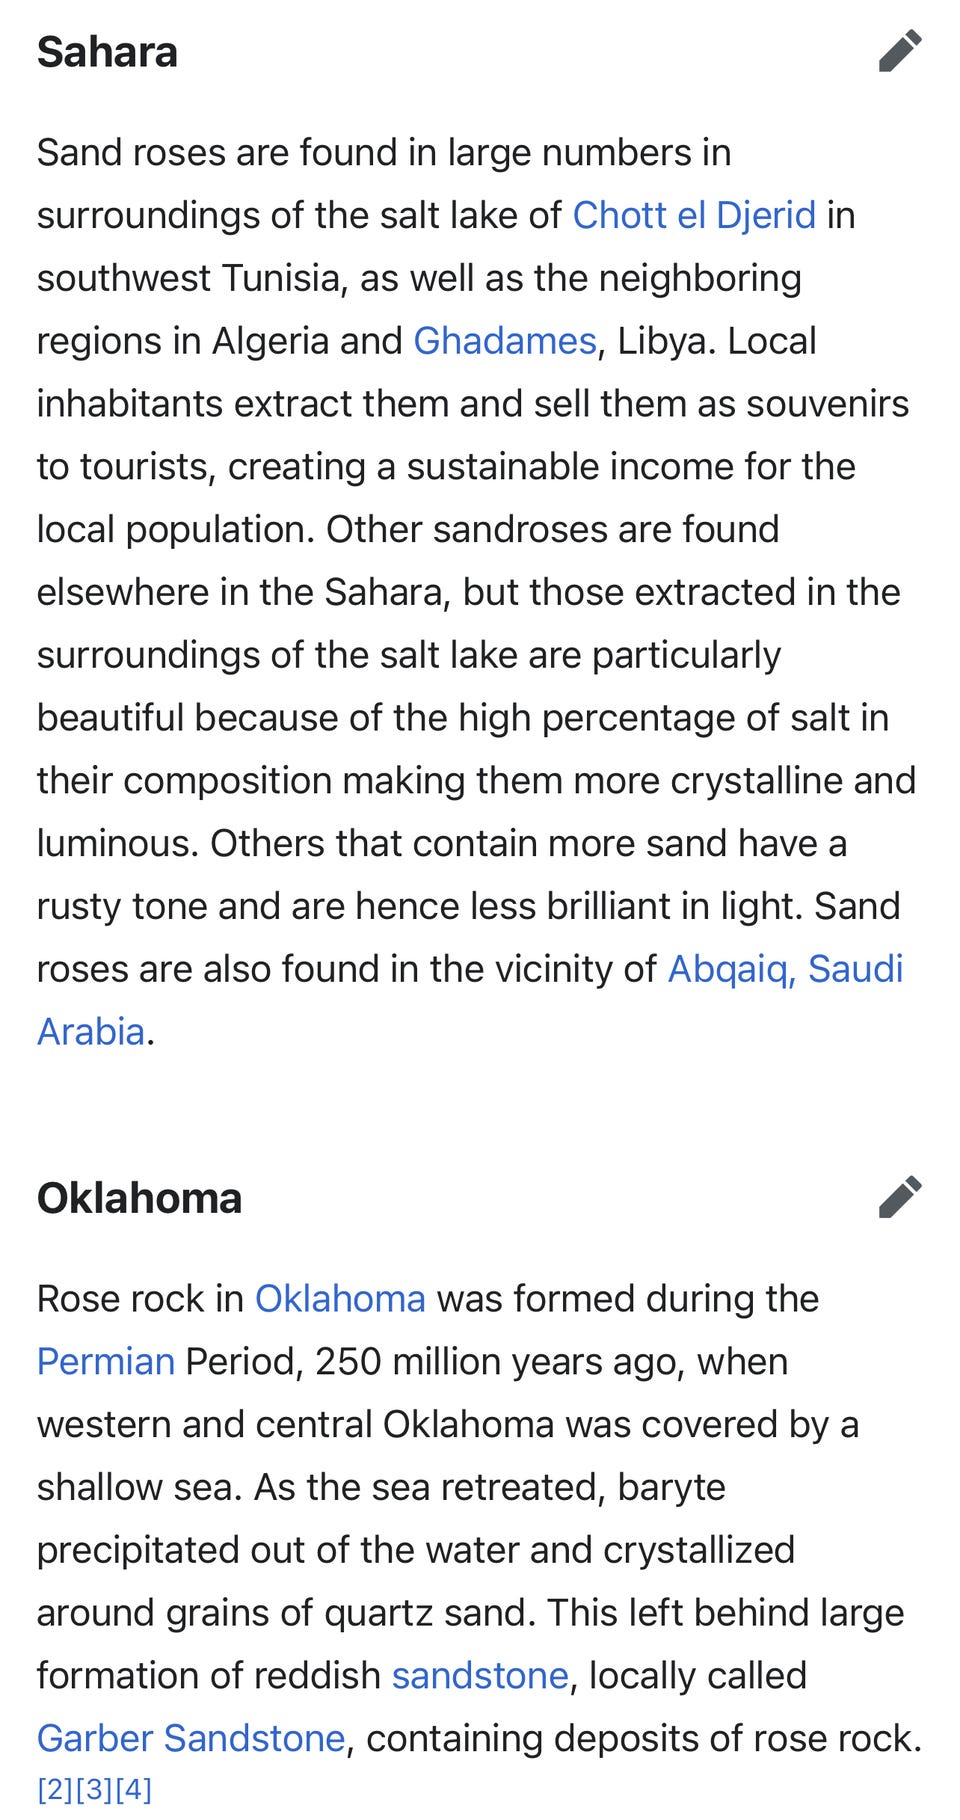
Task: Follow the sandstone link
Action: coord(480,1675)
